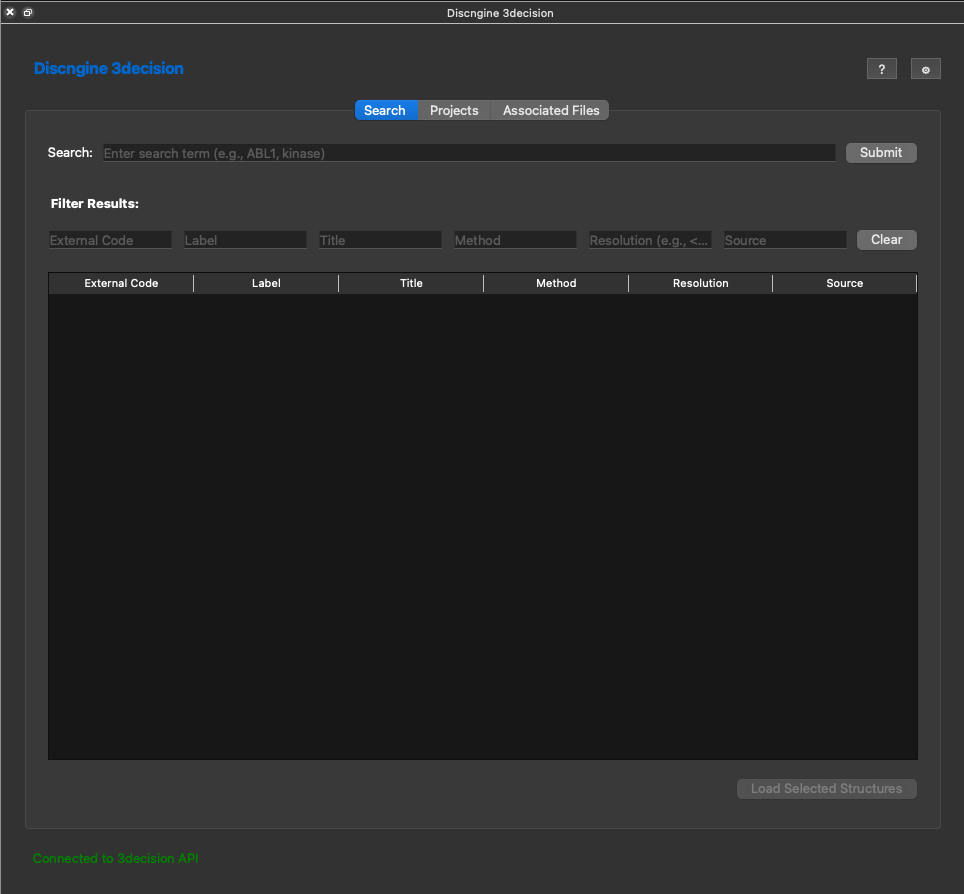Viewport: 964px width, 894px height.
Task: Switch to the Projects tab
Action: [x=454, y=110]
